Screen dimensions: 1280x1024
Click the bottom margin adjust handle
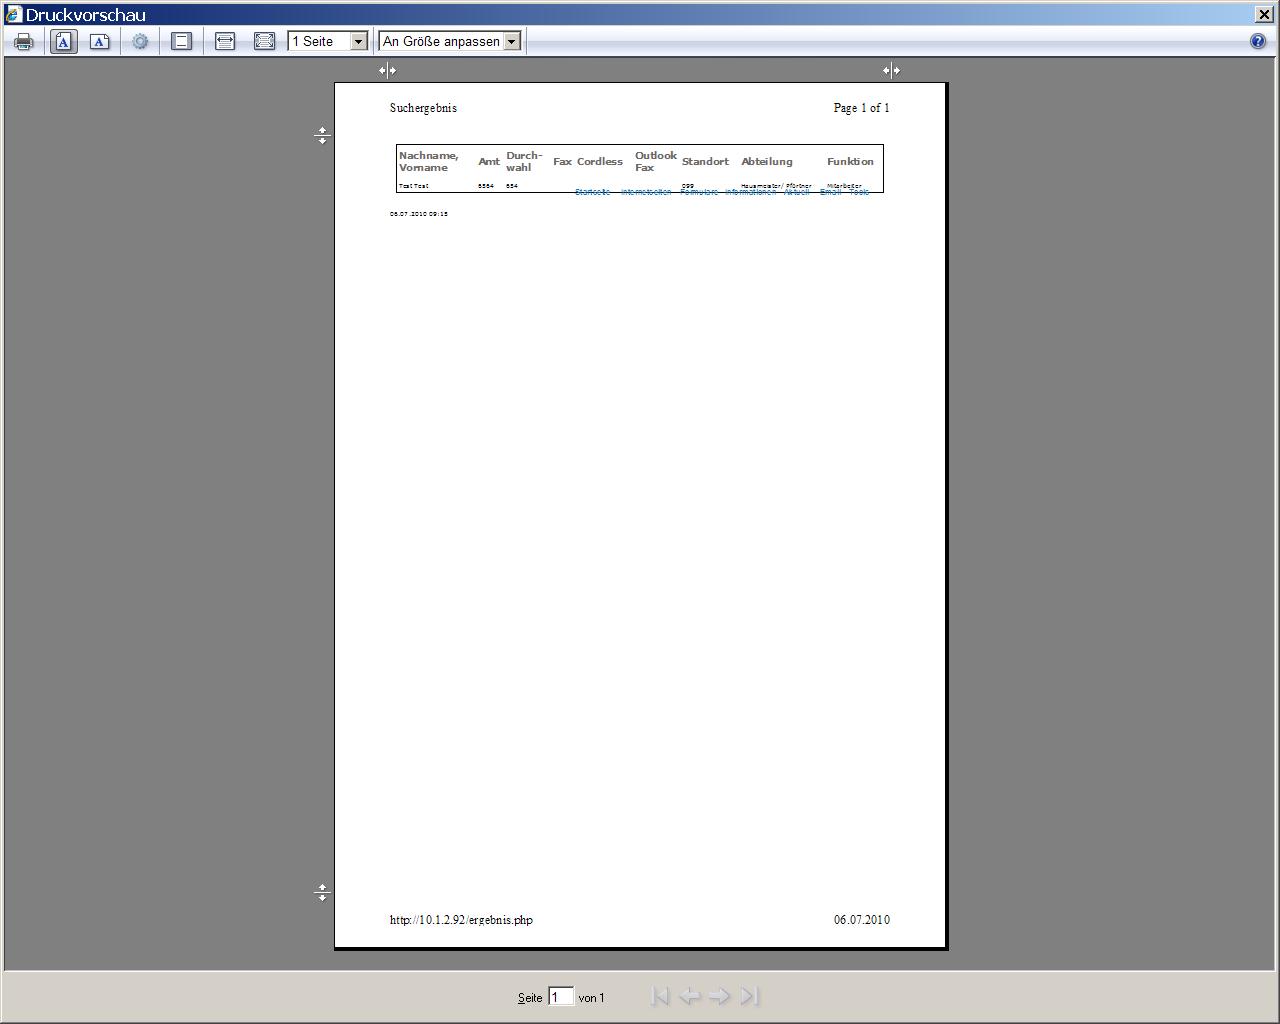coord(322,892)
